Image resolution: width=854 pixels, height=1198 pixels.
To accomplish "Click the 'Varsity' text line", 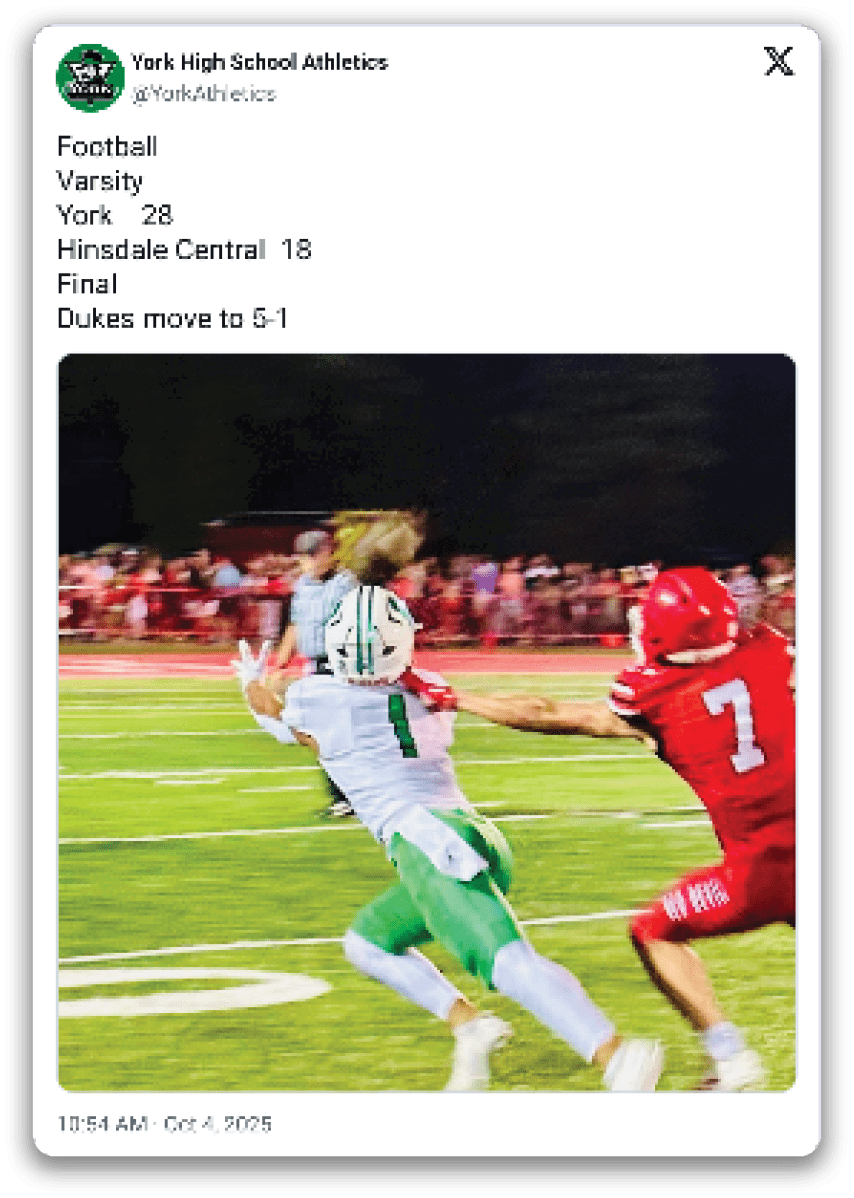I will [100, 181].
